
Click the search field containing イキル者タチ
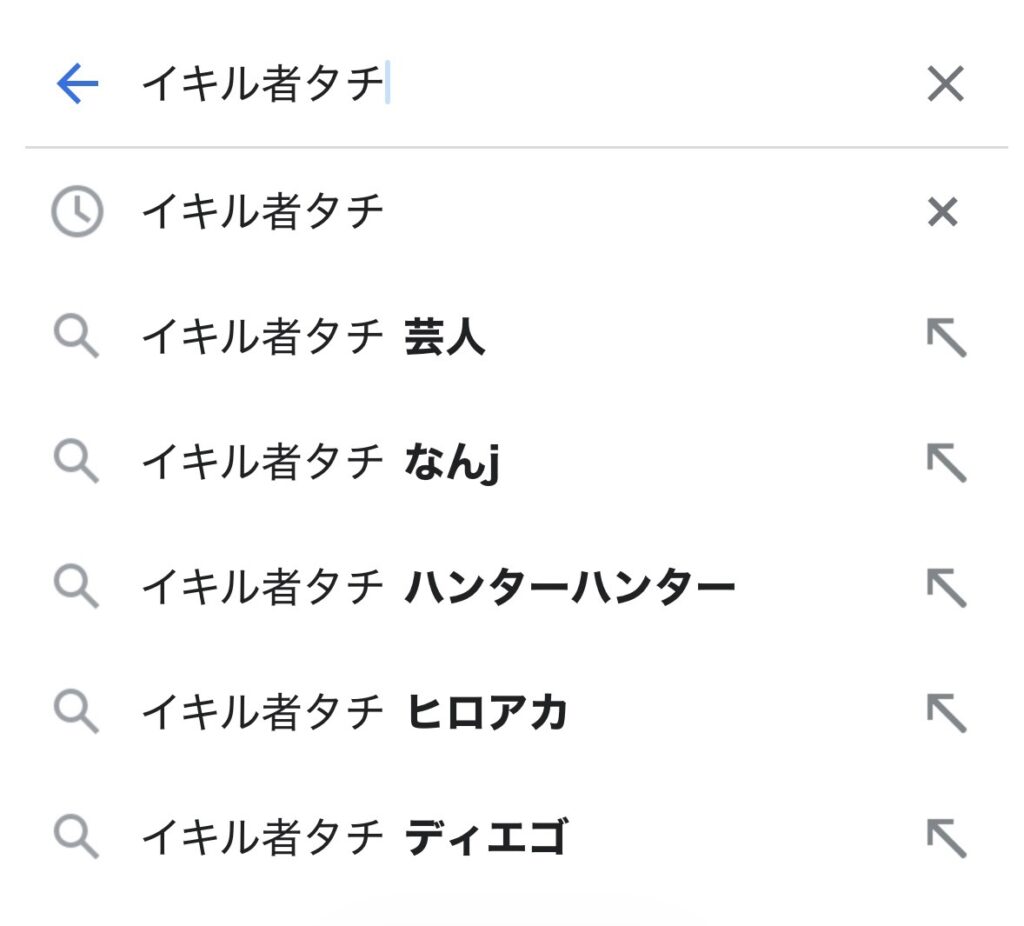pyautogui.click(x=500, y=85)
